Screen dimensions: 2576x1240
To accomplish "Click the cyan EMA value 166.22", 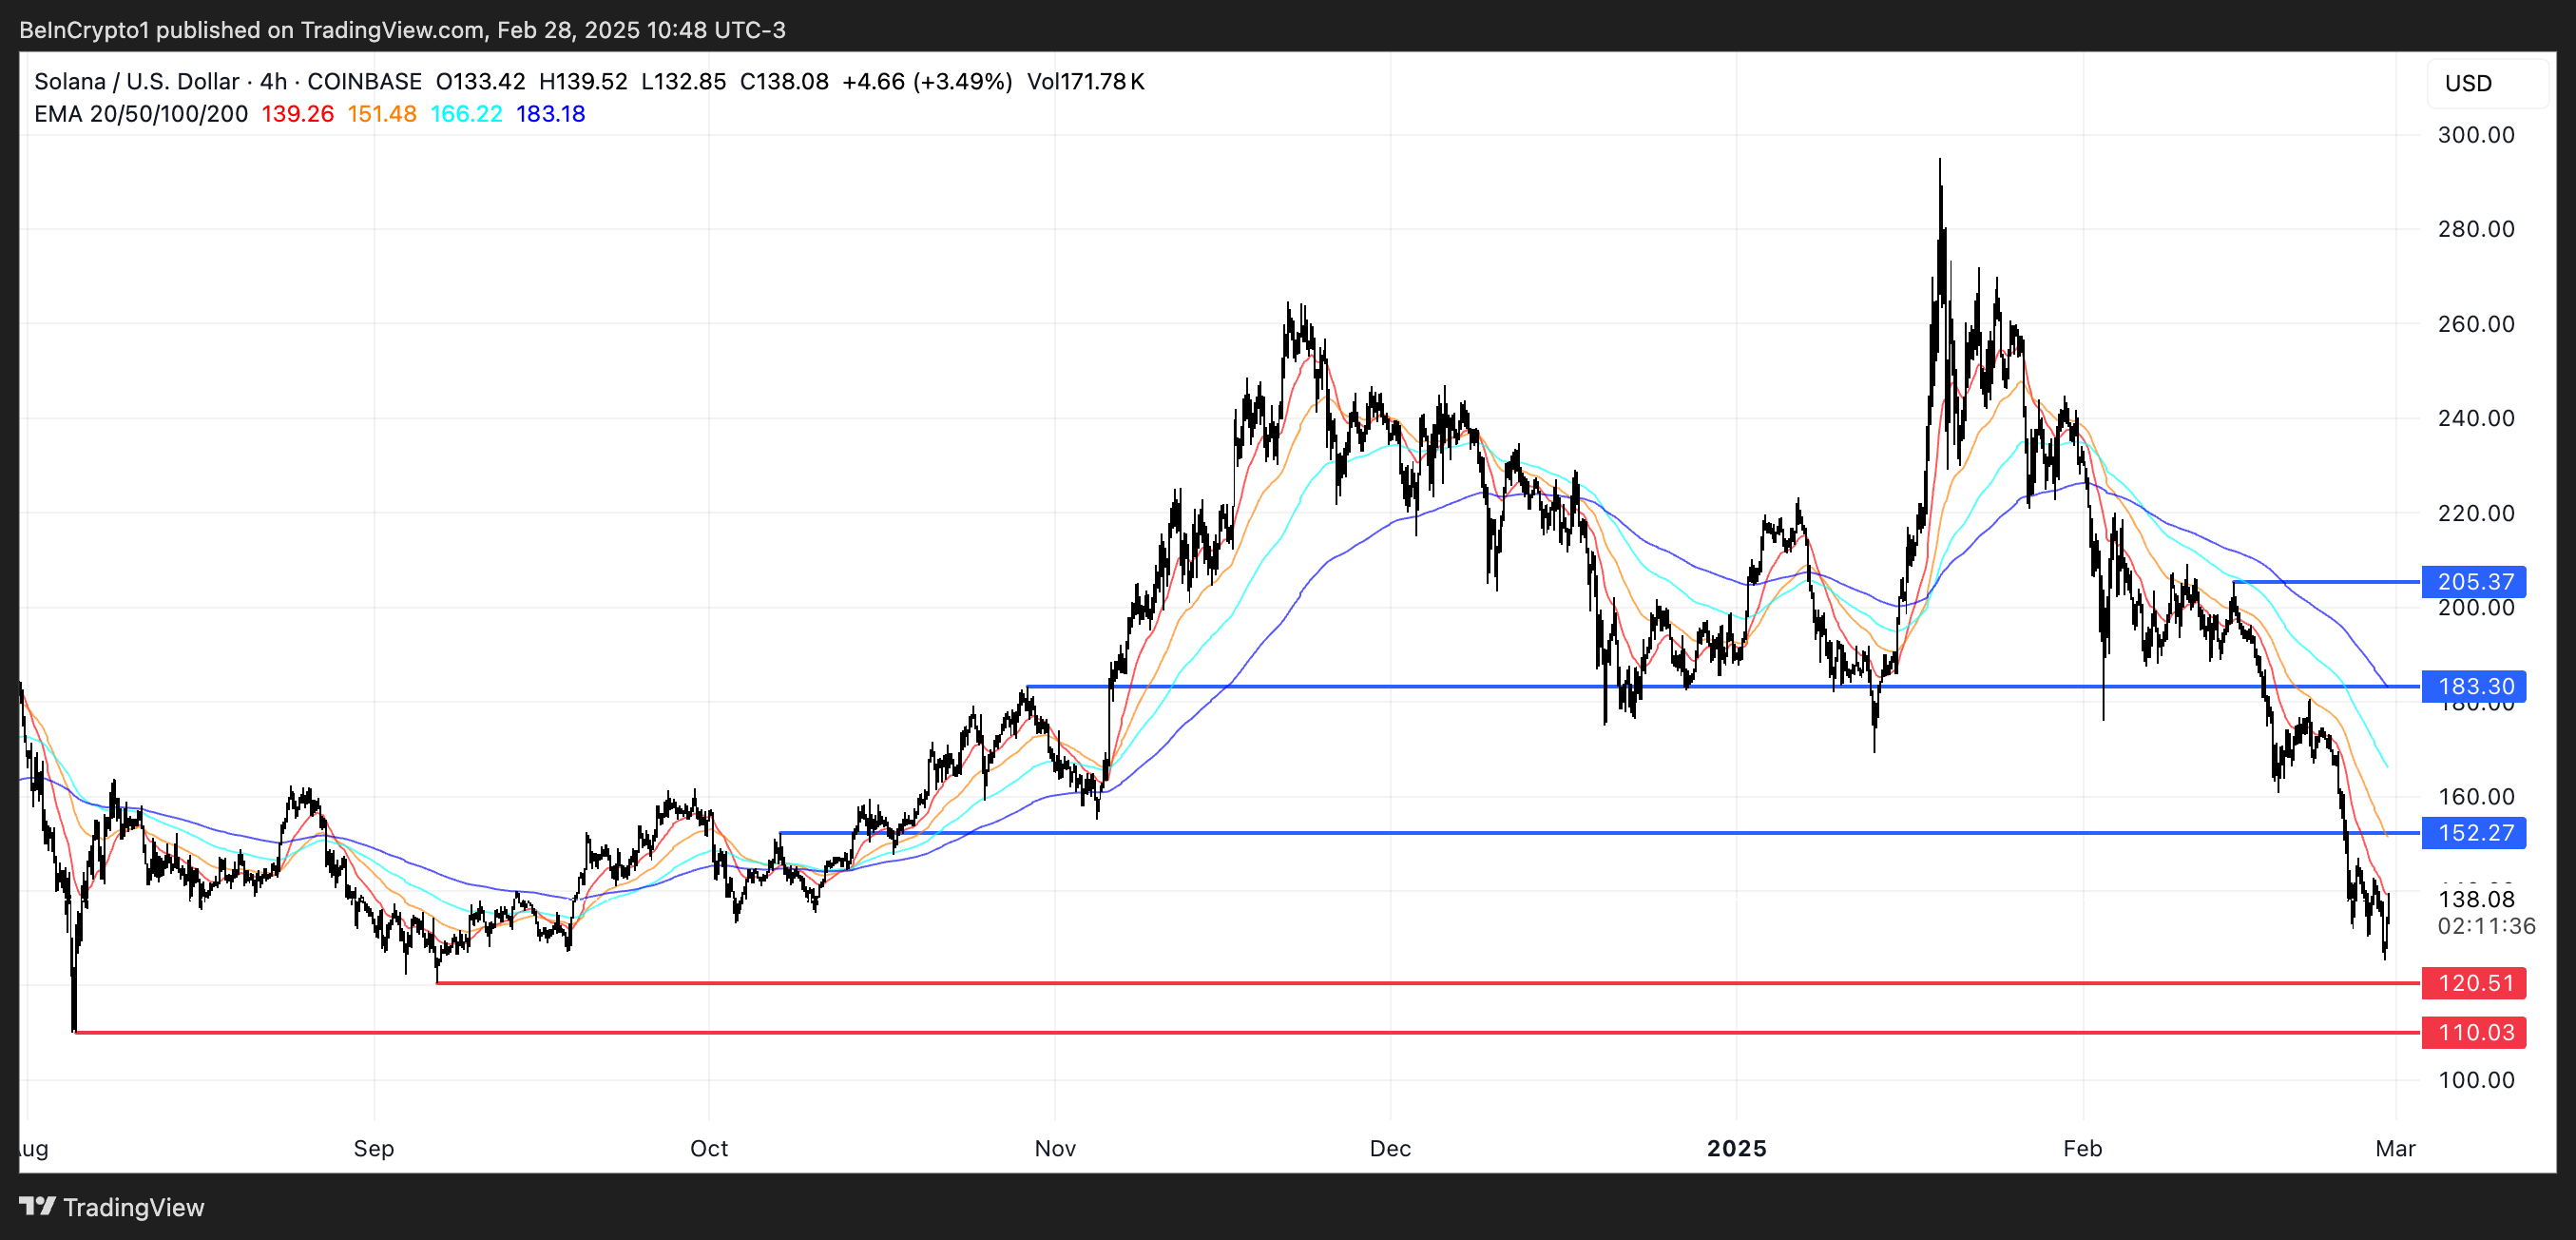I will (466, 114).
